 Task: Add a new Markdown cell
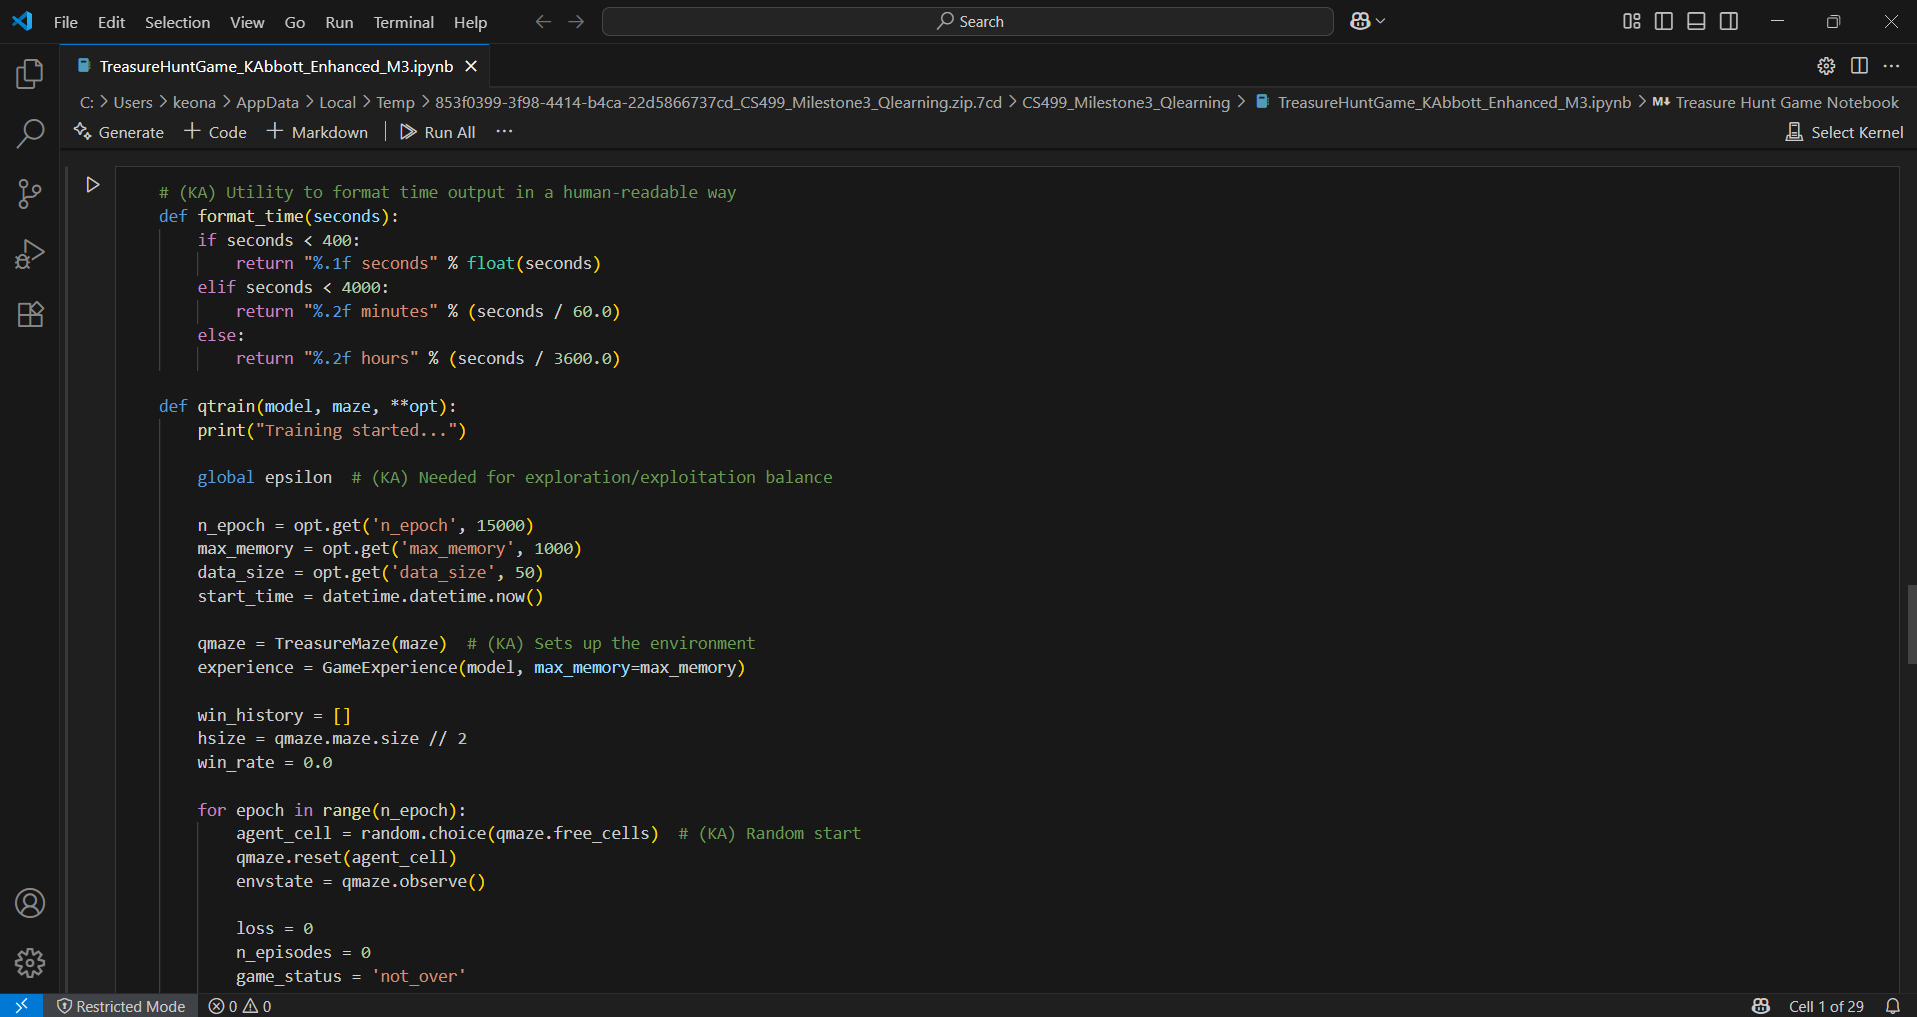(317, 132)
